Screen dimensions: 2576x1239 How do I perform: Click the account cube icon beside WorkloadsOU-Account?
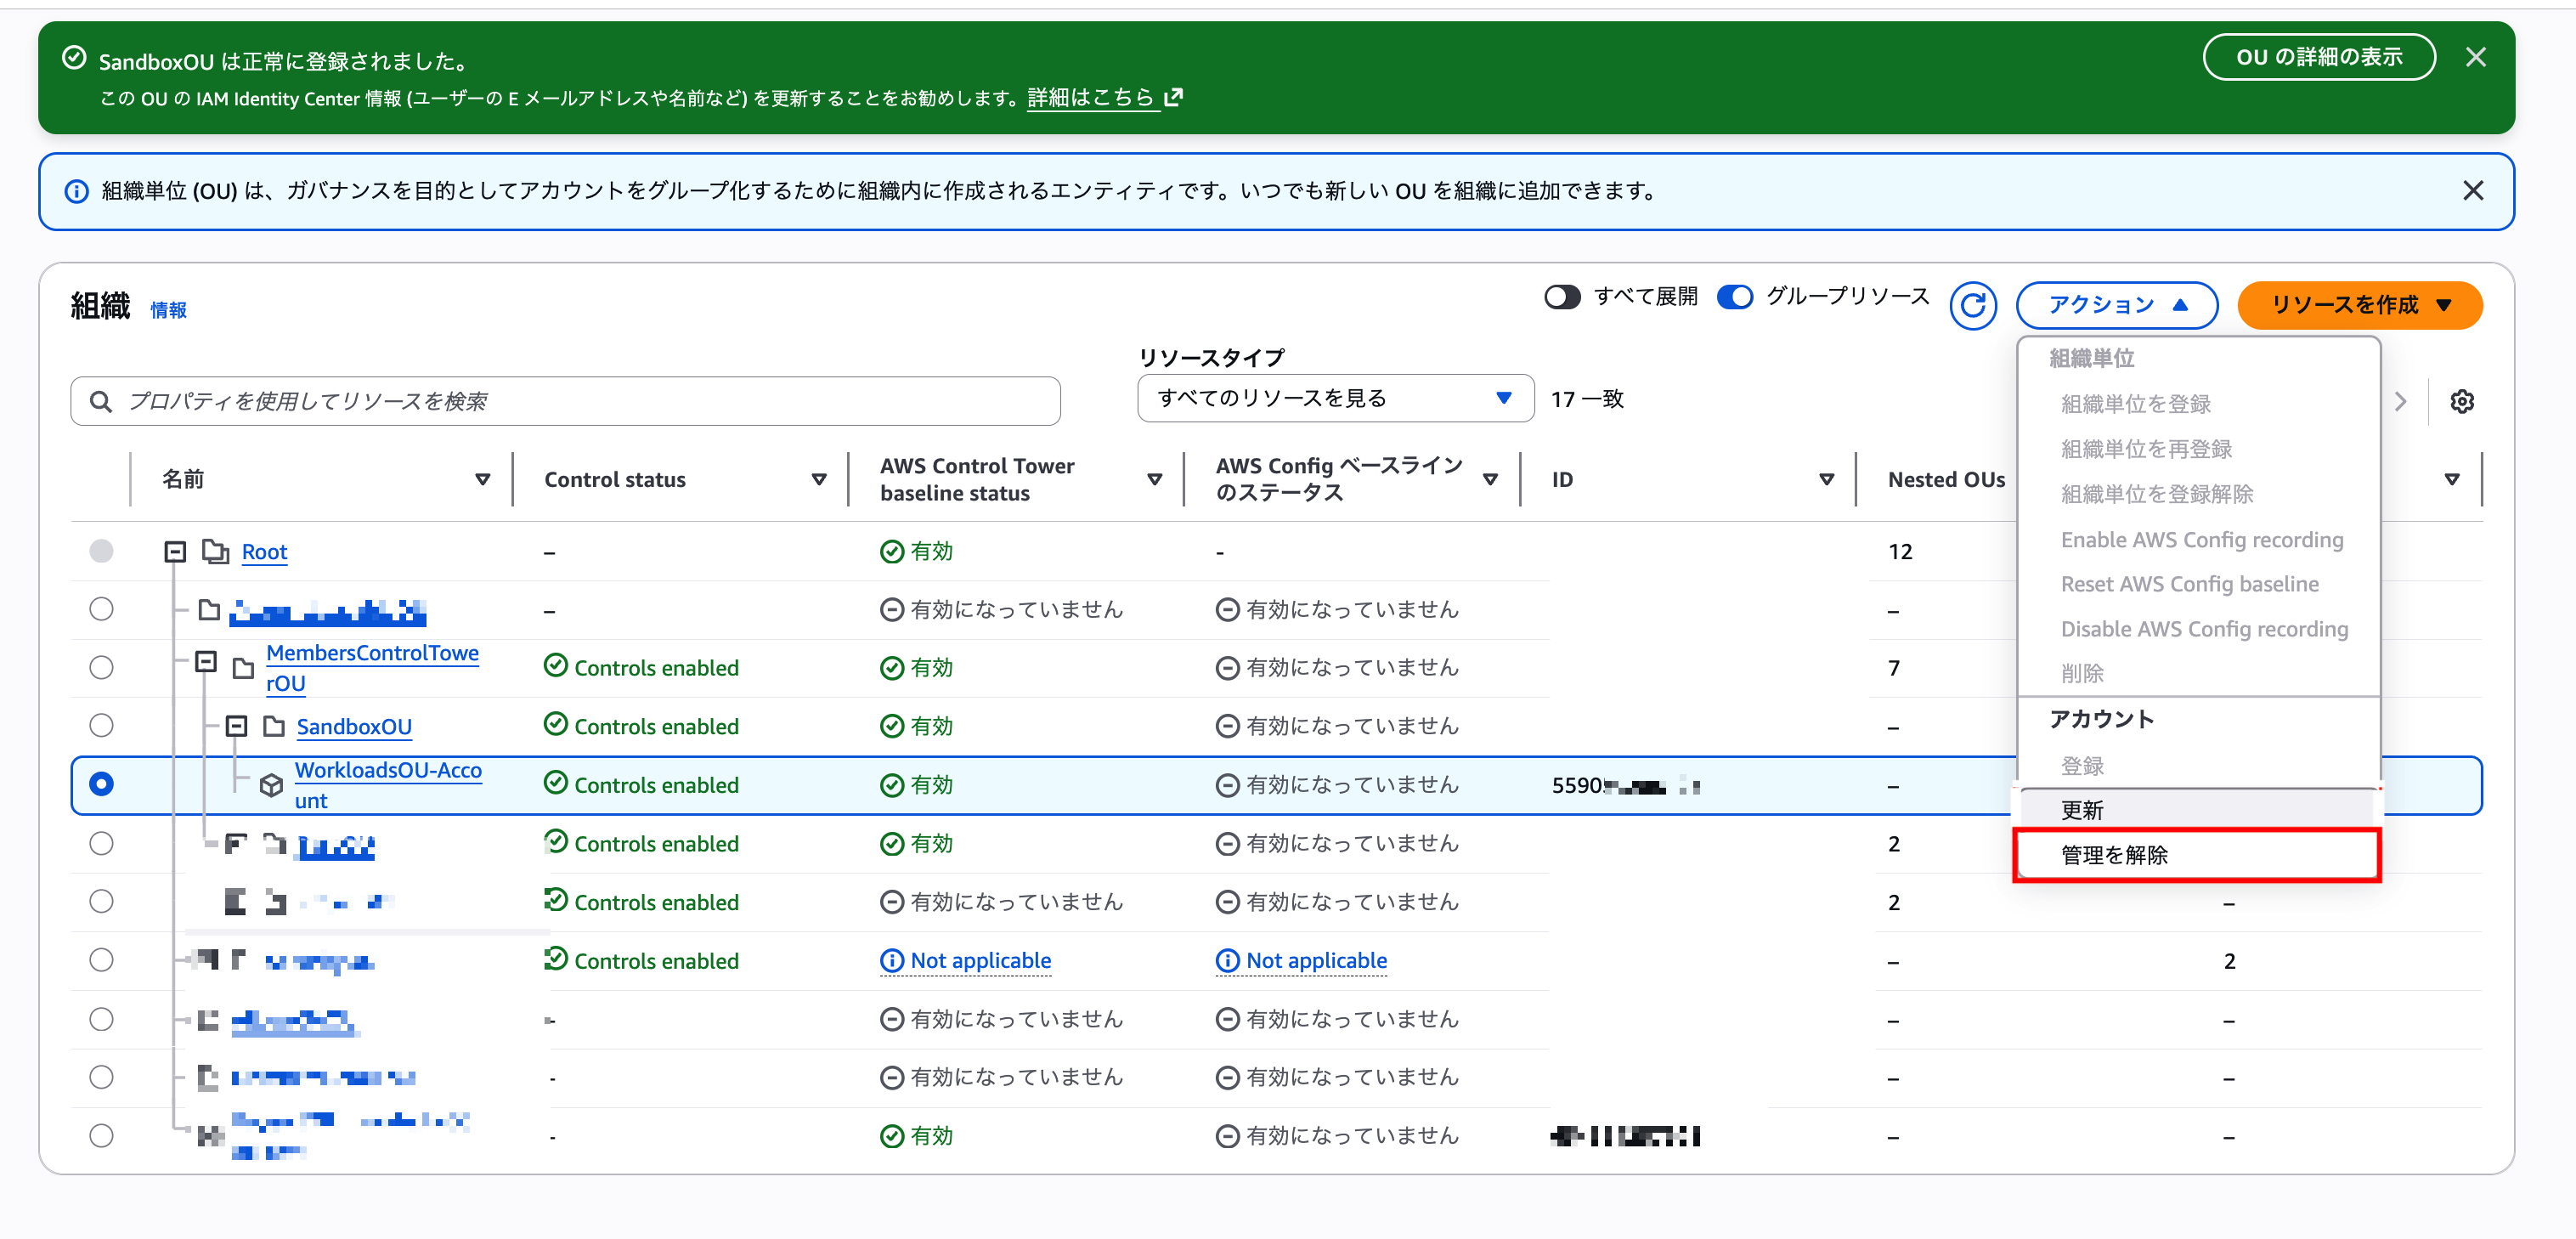[x=272, y=785]
